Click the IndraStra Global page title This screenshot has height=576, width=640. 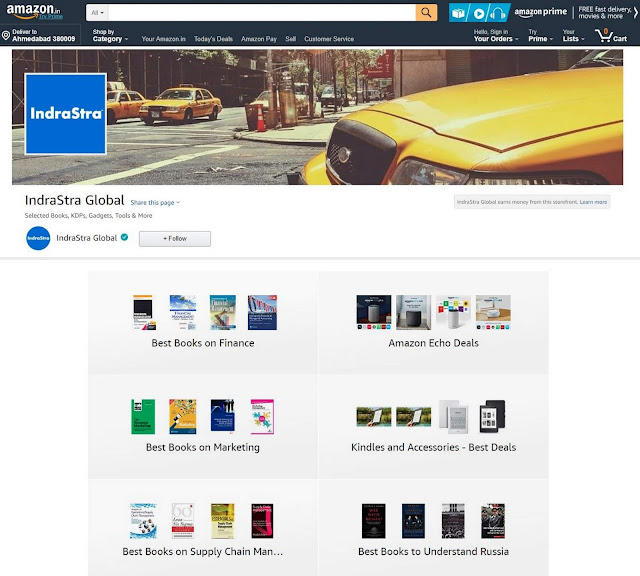pos(75,200)
